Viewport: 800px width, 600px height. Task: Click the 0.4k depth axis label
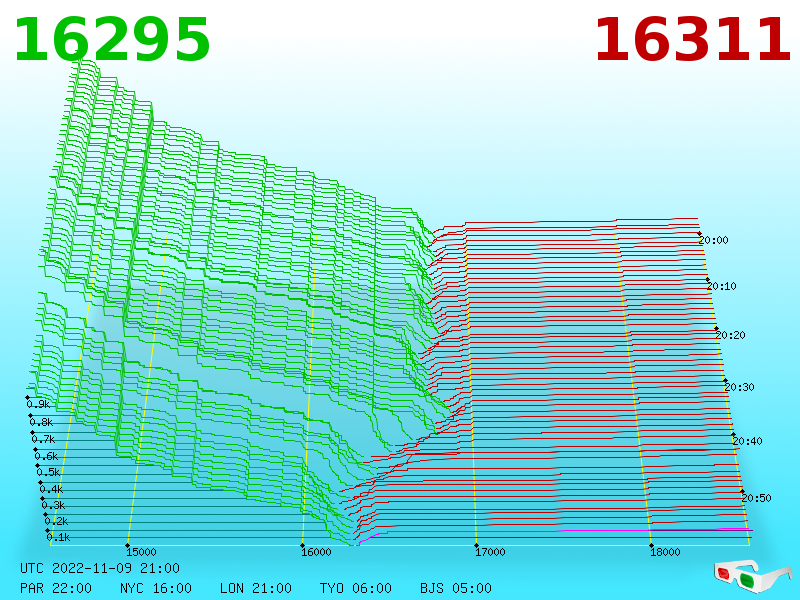coord(52,489)
